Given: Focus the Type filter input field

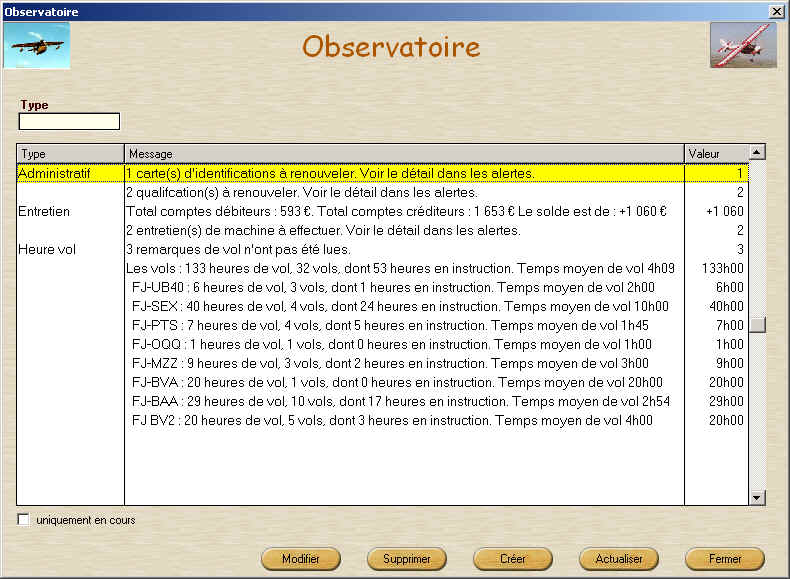Looking at the screenshot, I should tap(70, 121).
